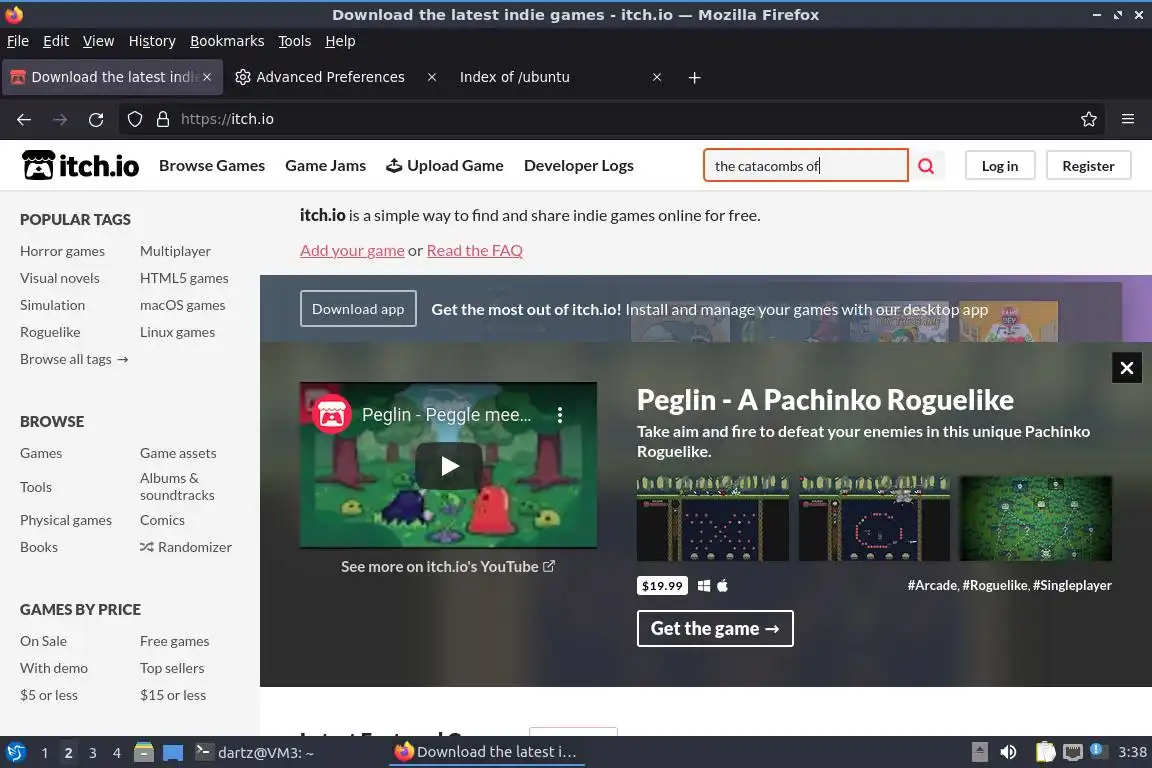
Task: Follow the Add your game link
Action: [352, 251]
